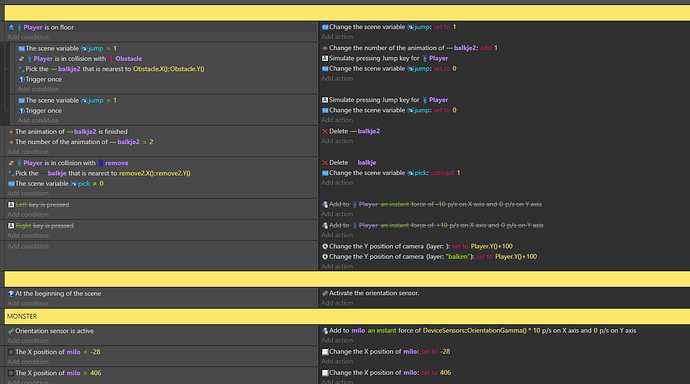The width and height of the screenshot is (690, 384).
Task: Click "Add condition" under "Player is on floor"
Action: pyautogui.click(x=28, y=37)
